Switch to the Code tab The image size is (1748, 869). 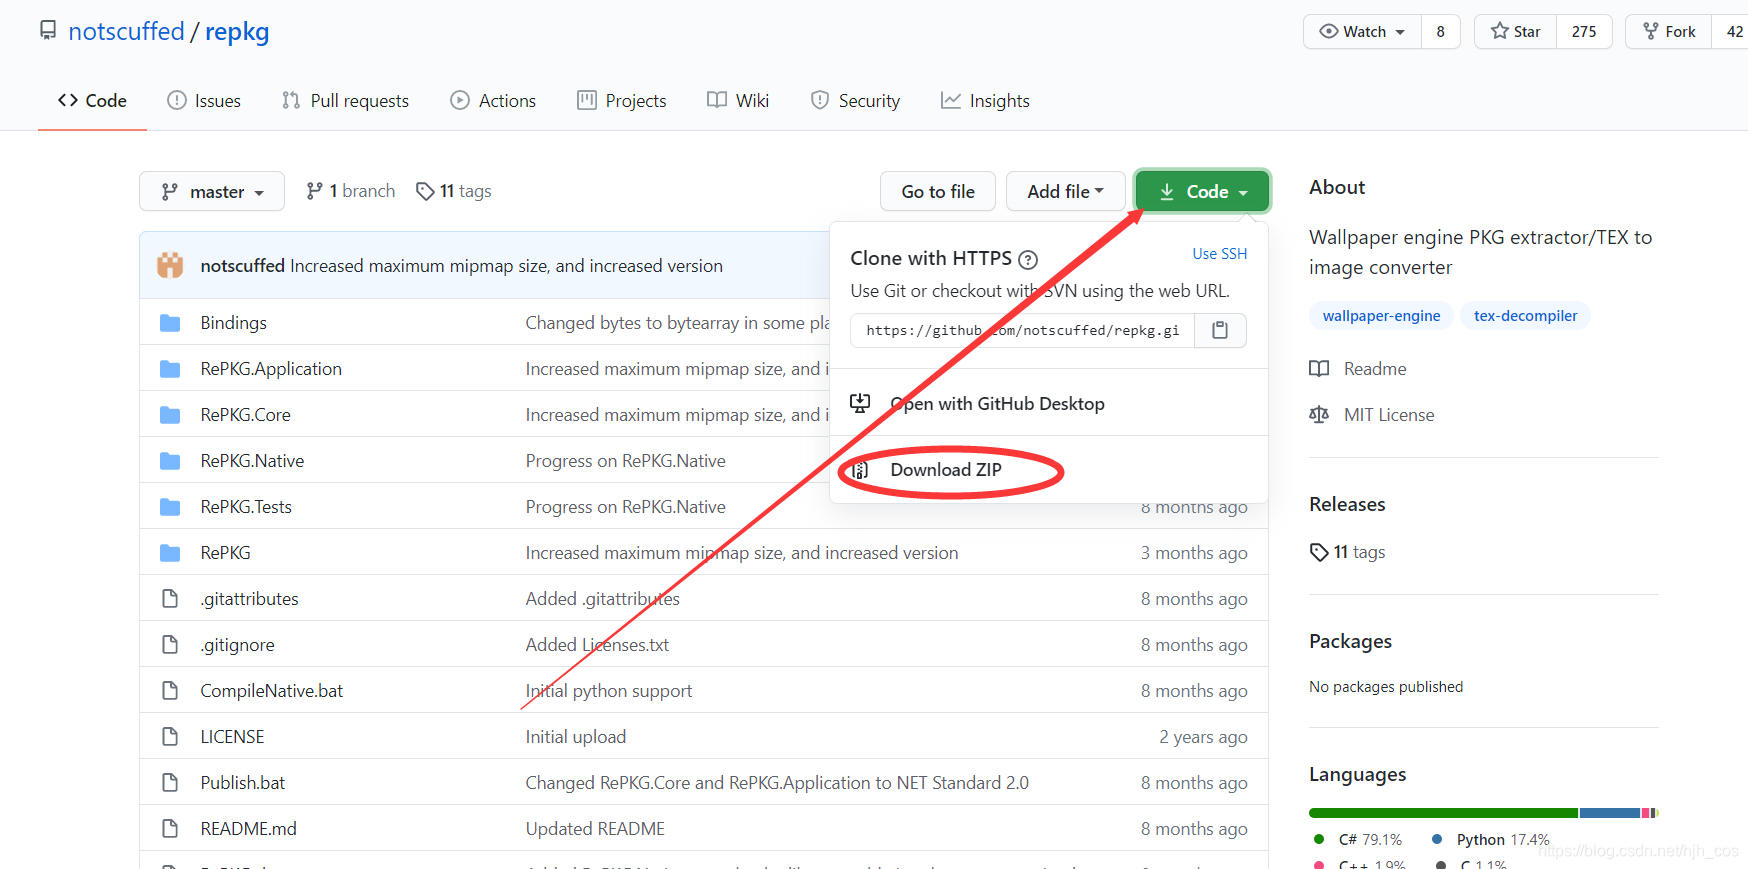point(92,101)
